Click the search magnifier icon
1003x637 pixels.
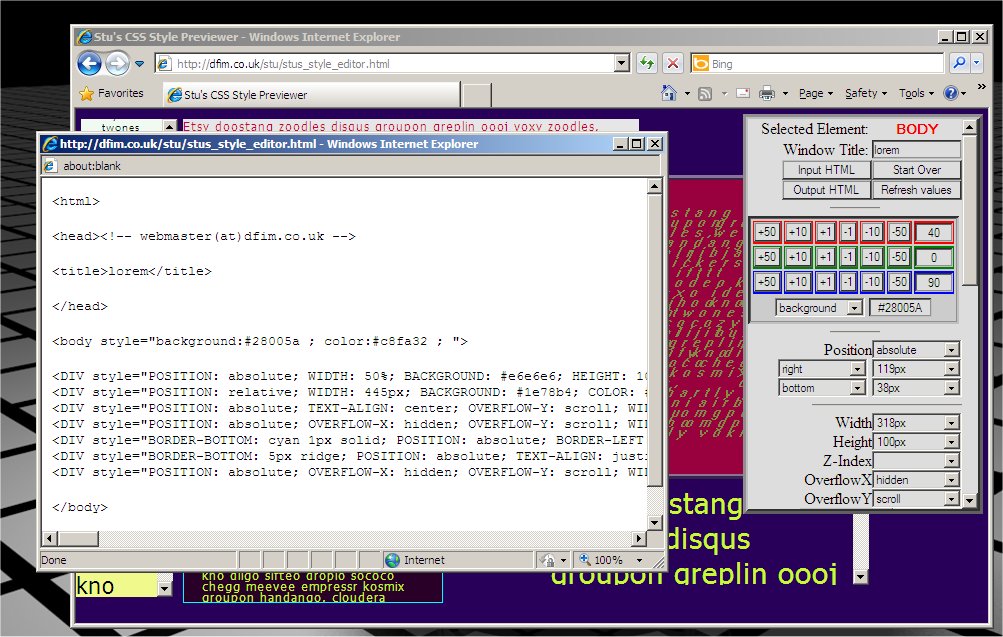pyautogui.click(x=959, y=64)
